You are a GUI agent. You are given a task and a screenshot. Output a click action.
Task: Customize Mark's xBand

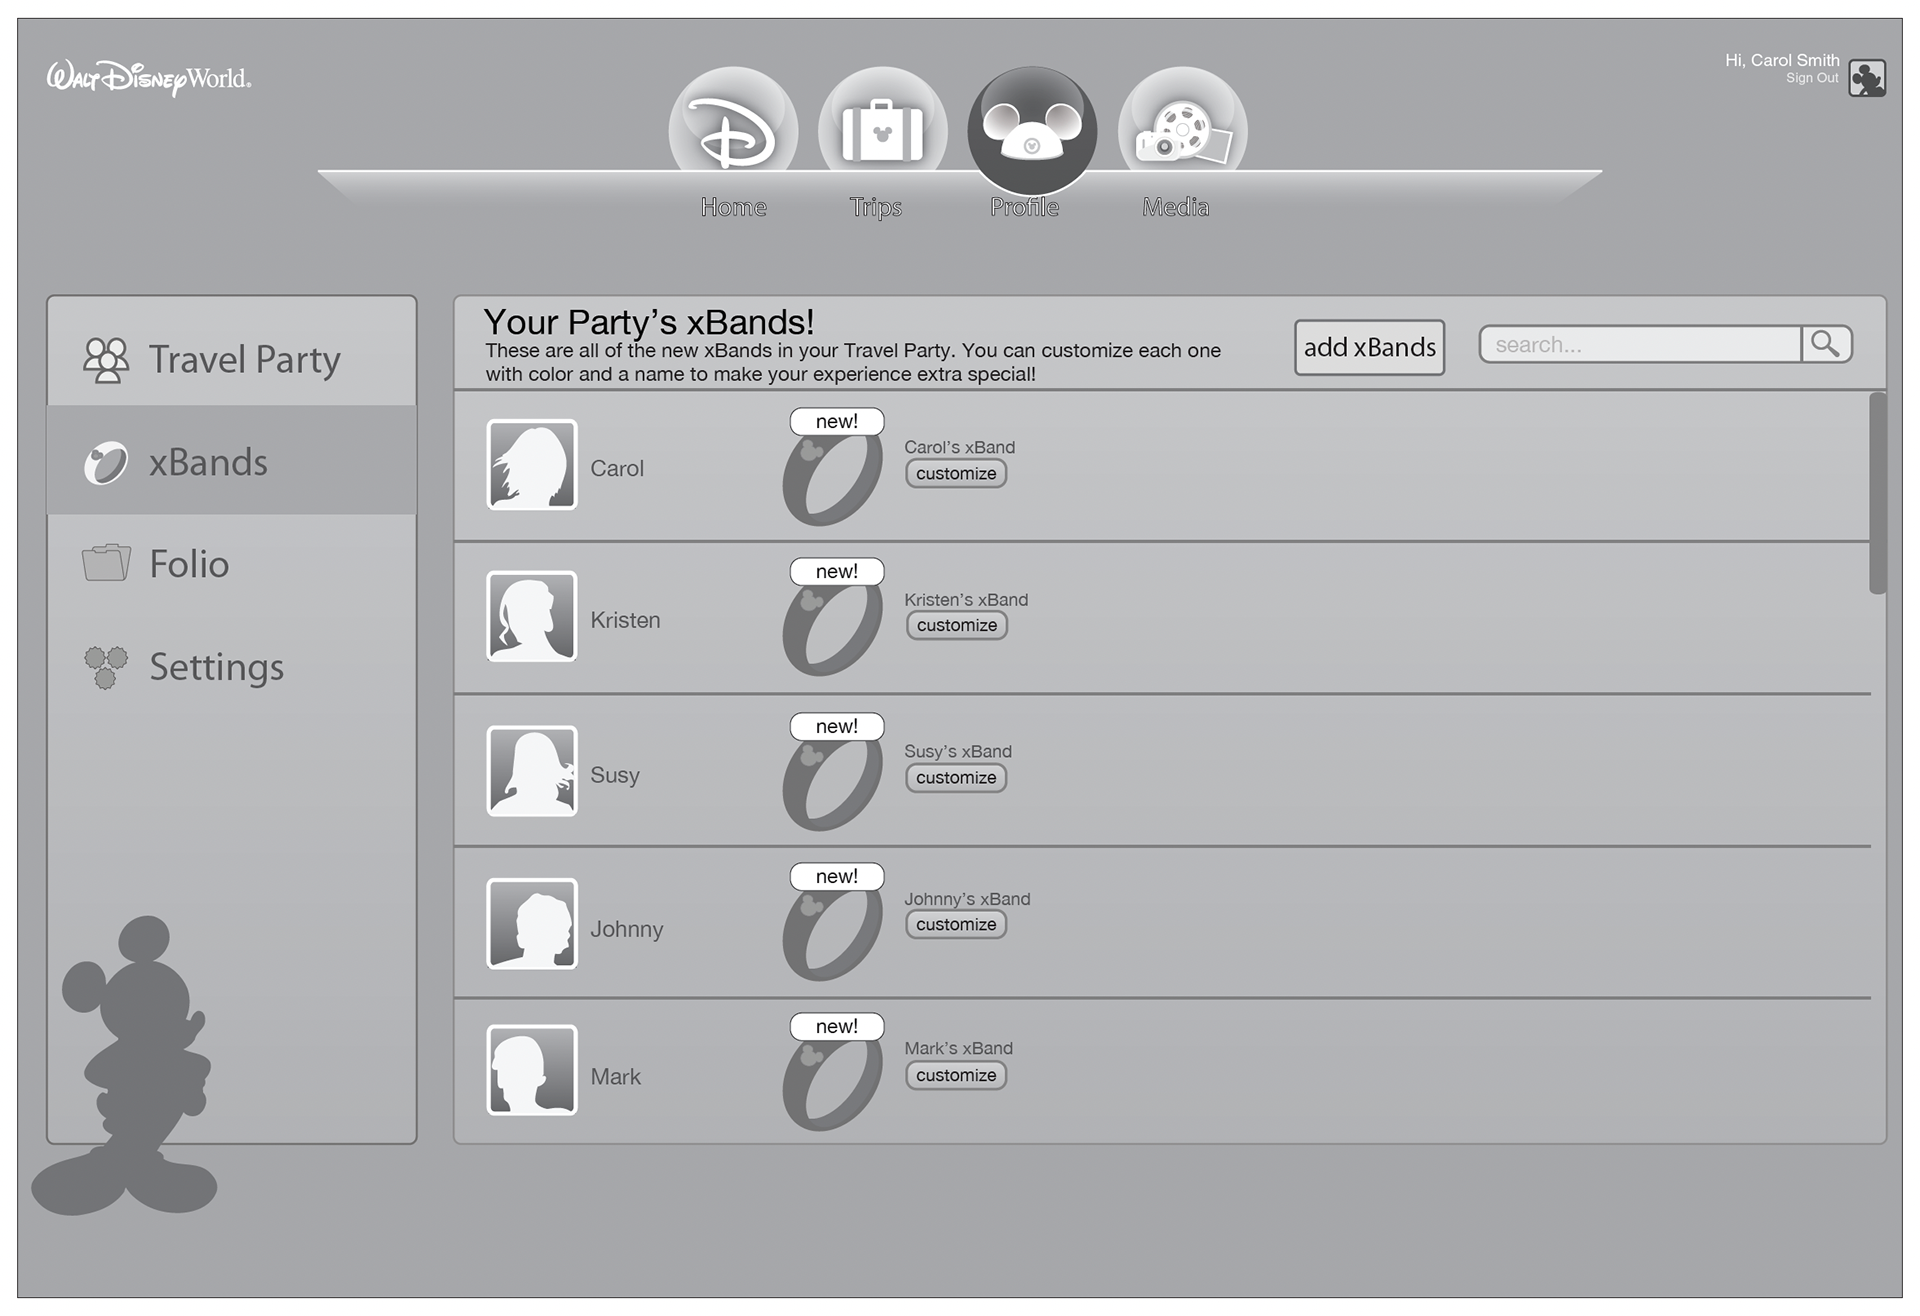tap(955, 1075)
